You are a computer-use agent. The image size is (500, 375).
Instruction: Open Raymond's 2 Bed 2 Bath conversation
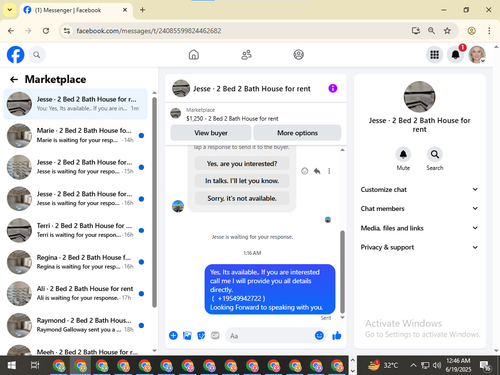click(75, 325)
